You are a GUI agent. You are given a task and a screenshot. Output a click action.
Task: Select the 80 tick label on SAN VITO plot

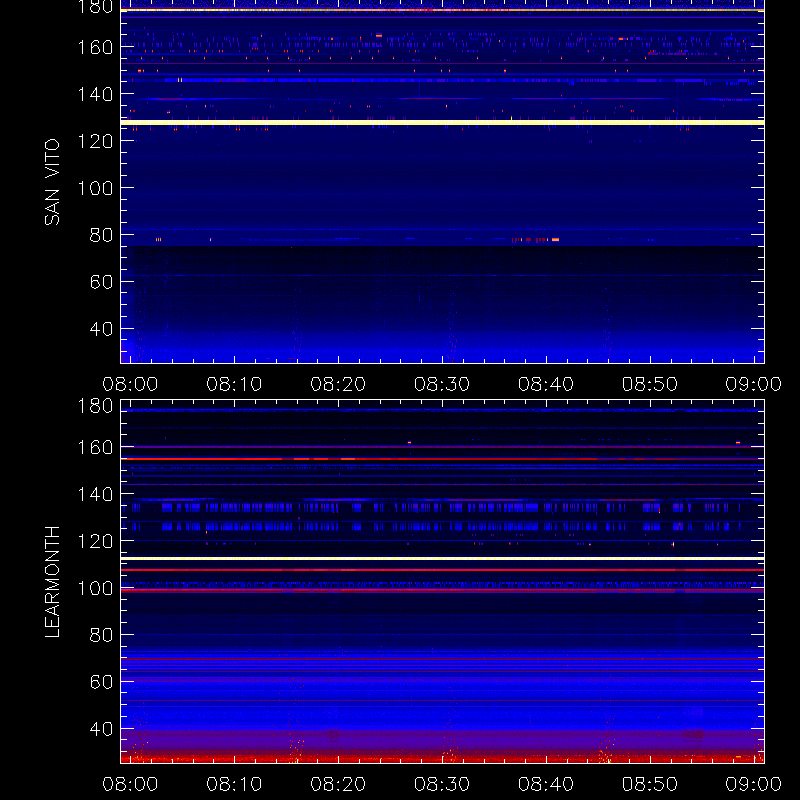point(101,235)
